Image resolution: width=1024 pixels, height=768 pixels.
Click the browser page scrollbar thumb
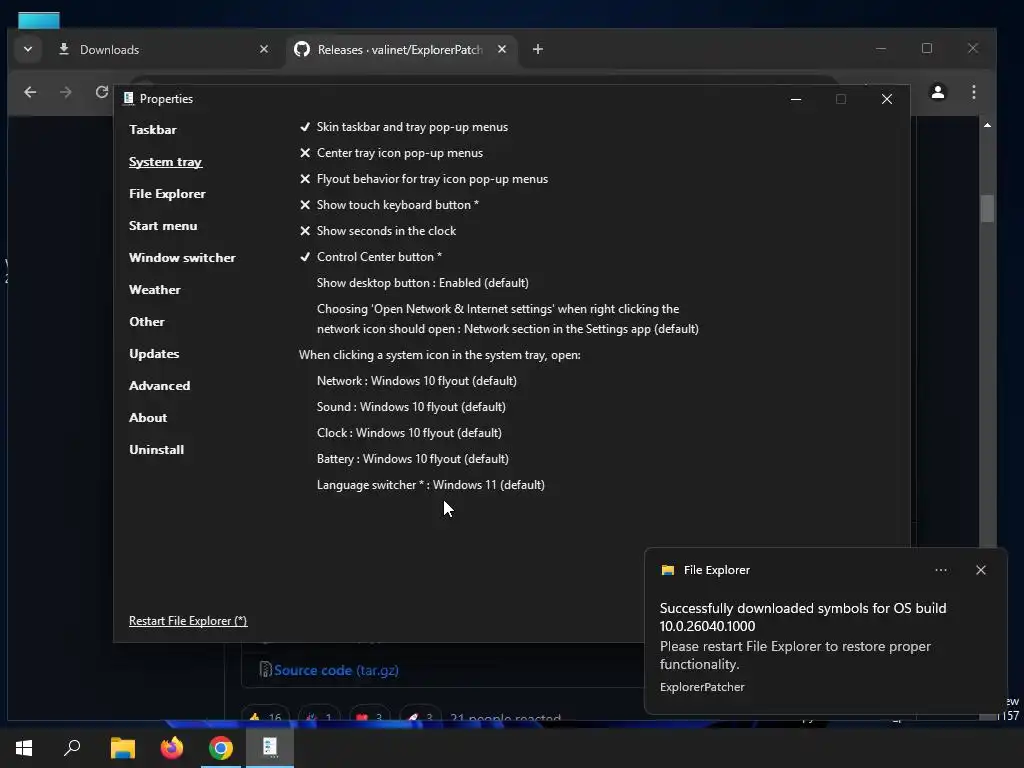(987, 209)
